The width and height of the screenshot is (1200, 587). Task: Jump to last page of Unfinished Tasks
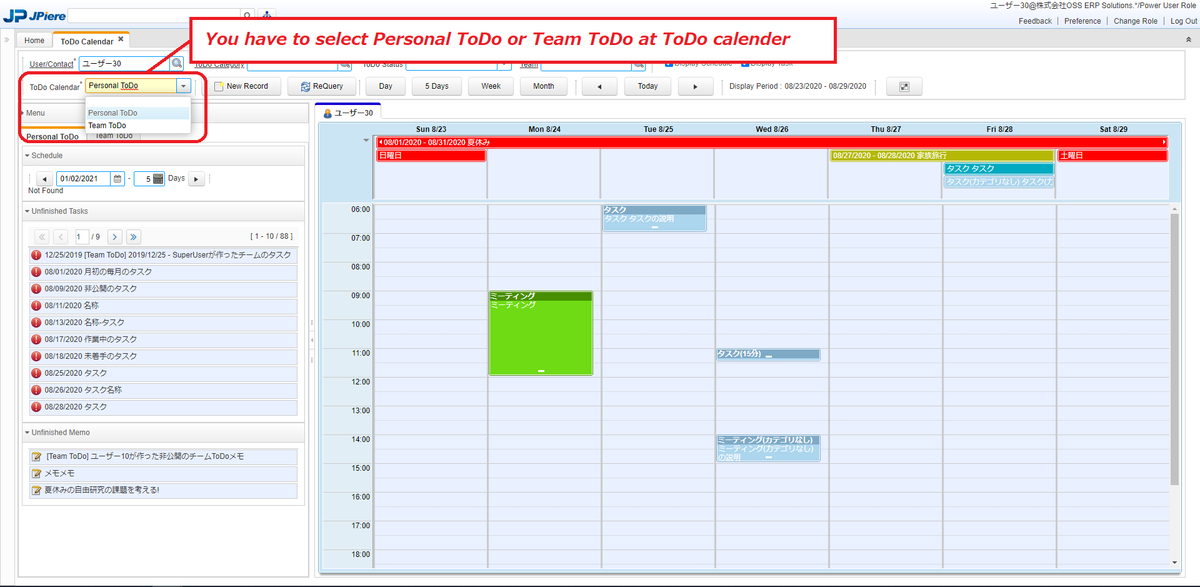point(134,236)
